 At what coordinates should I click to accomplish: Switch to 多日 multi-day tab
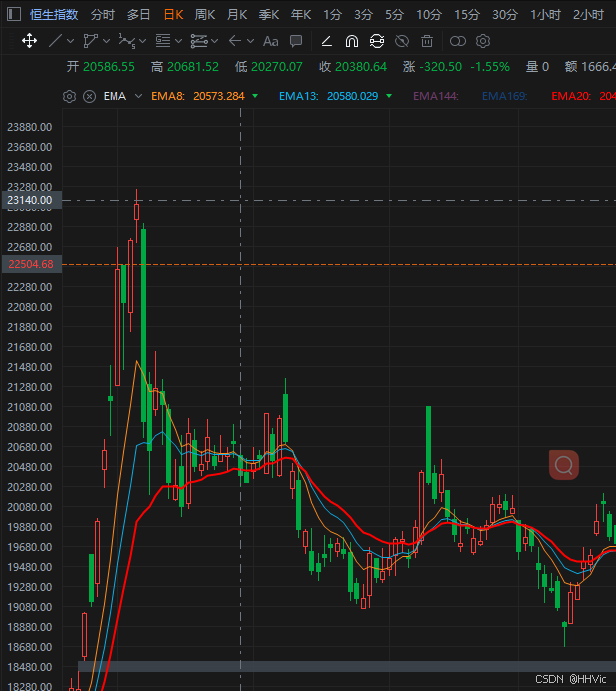click(138, 15)
